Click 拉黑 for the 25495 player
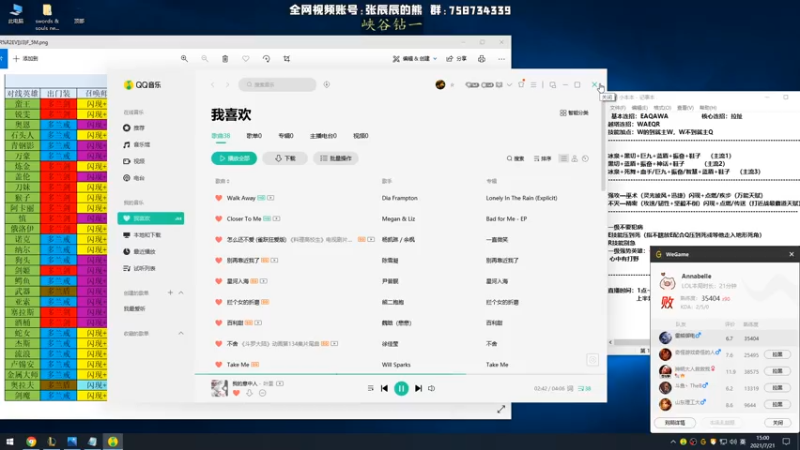This screenshot has height=450, width=800. point(777,354)
